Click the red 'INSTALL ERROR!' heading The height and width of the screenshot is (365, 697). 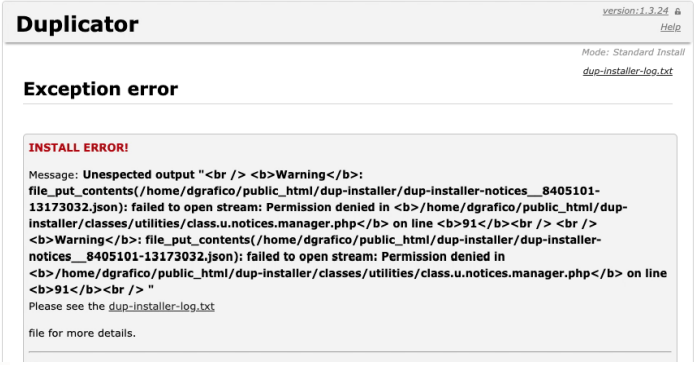point(79,148)
